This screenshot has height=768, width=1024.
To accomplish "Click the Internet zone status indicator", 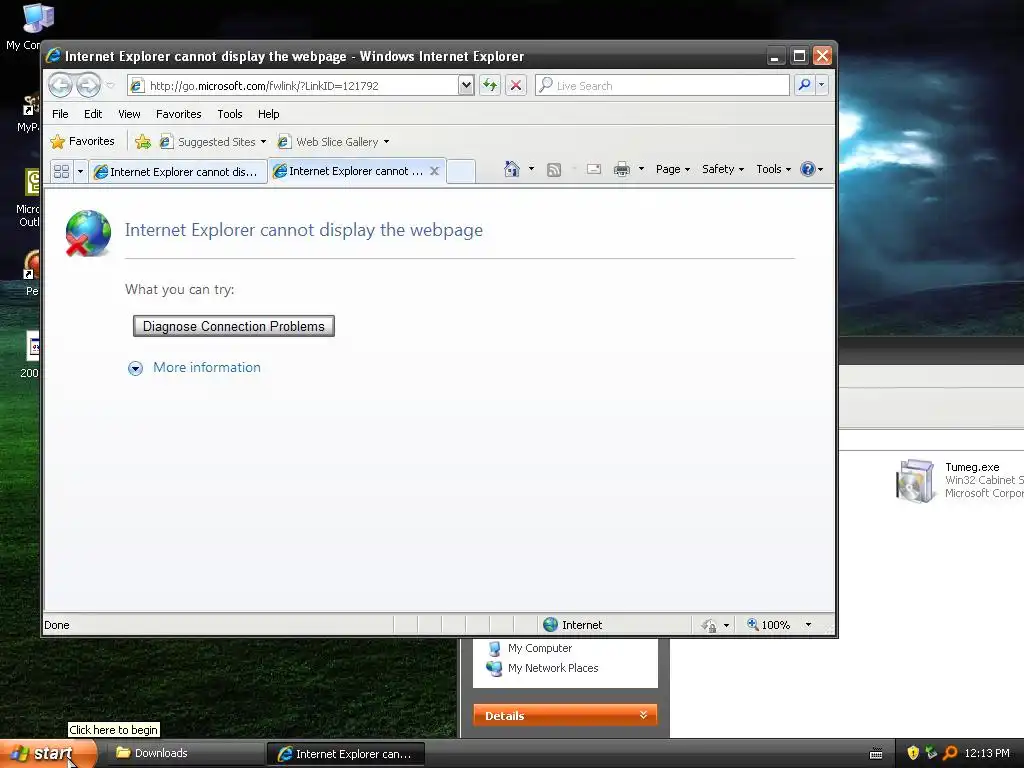I will pyautogui.click(x=573, y=625).
